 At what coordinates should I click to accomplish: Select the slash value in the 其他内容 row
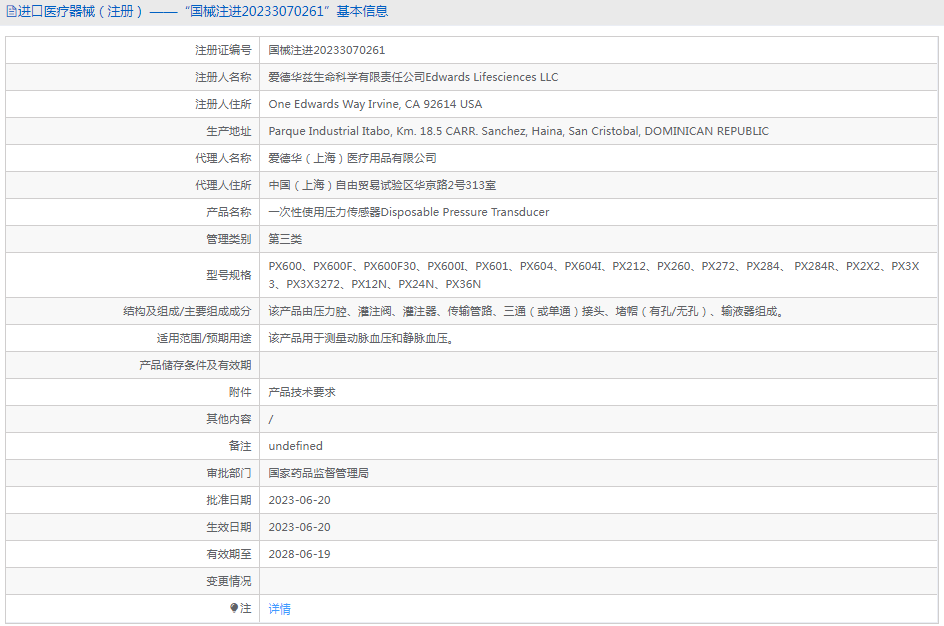271,420
